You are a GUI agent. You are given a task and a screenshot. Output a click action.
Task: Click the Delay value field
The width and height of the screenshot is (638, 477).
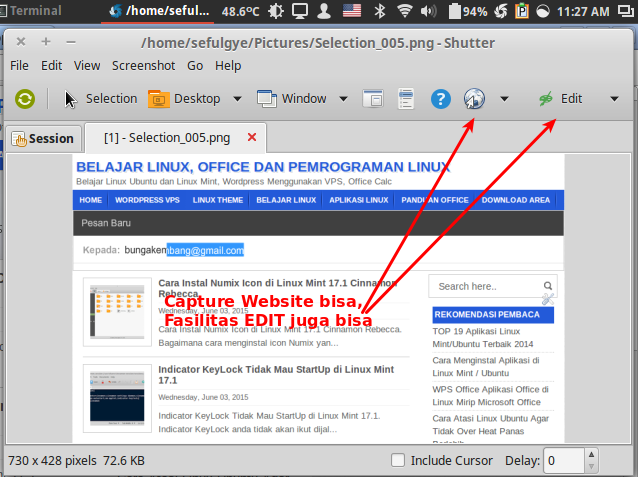[564, 461]
